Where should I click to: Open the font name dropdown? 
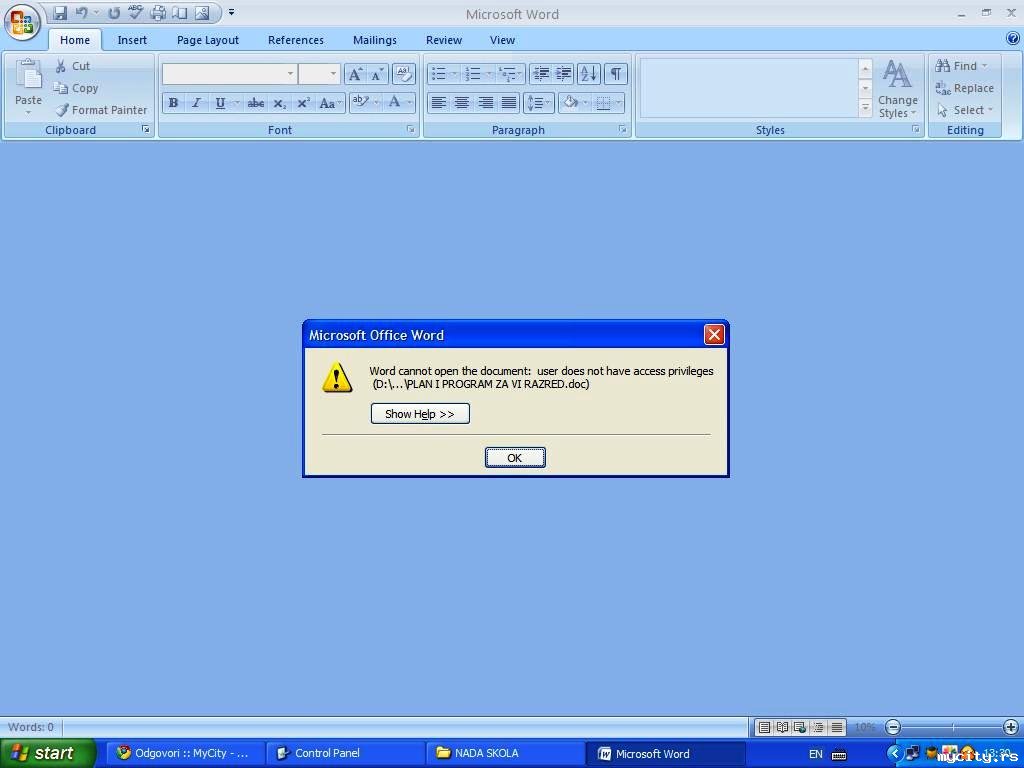pyautogui.click(x=291, y=74)
